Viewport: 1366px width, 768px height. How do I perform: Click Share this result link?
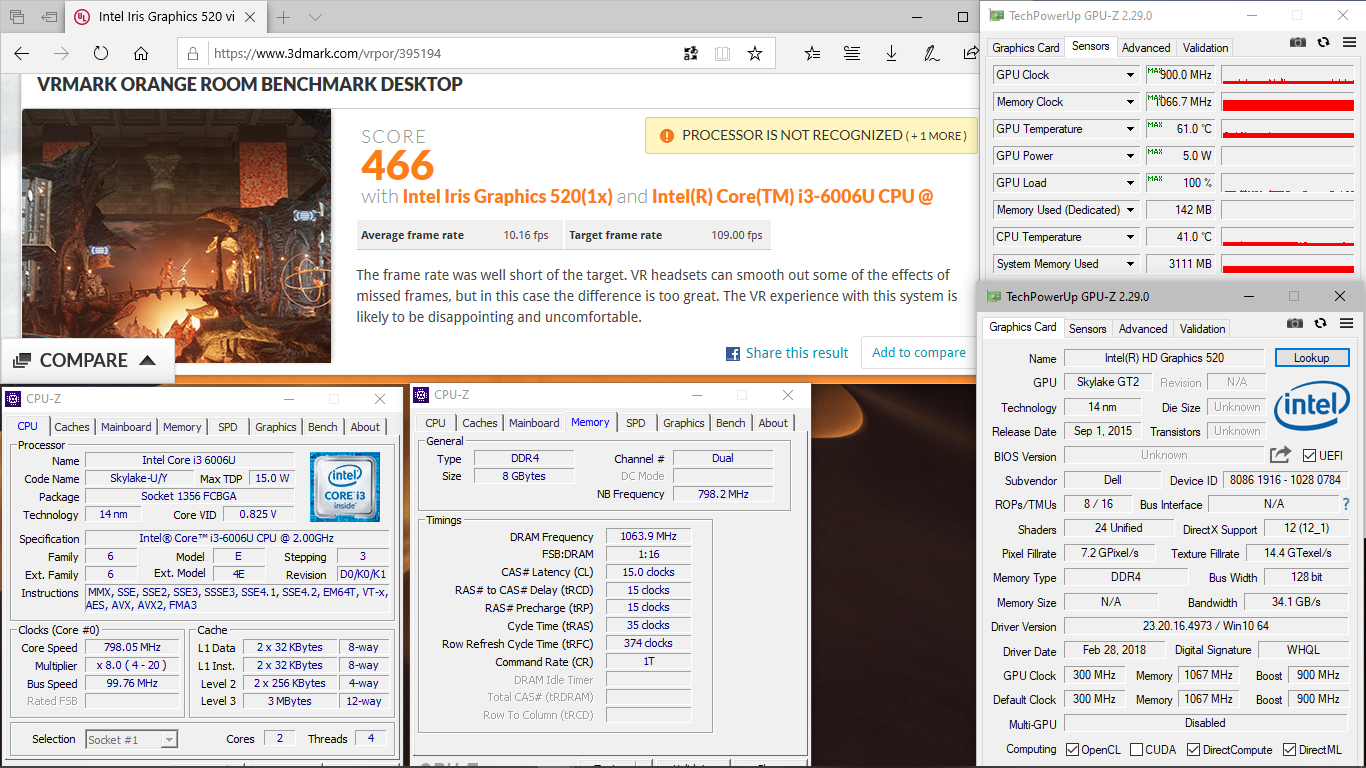point(787,353)
